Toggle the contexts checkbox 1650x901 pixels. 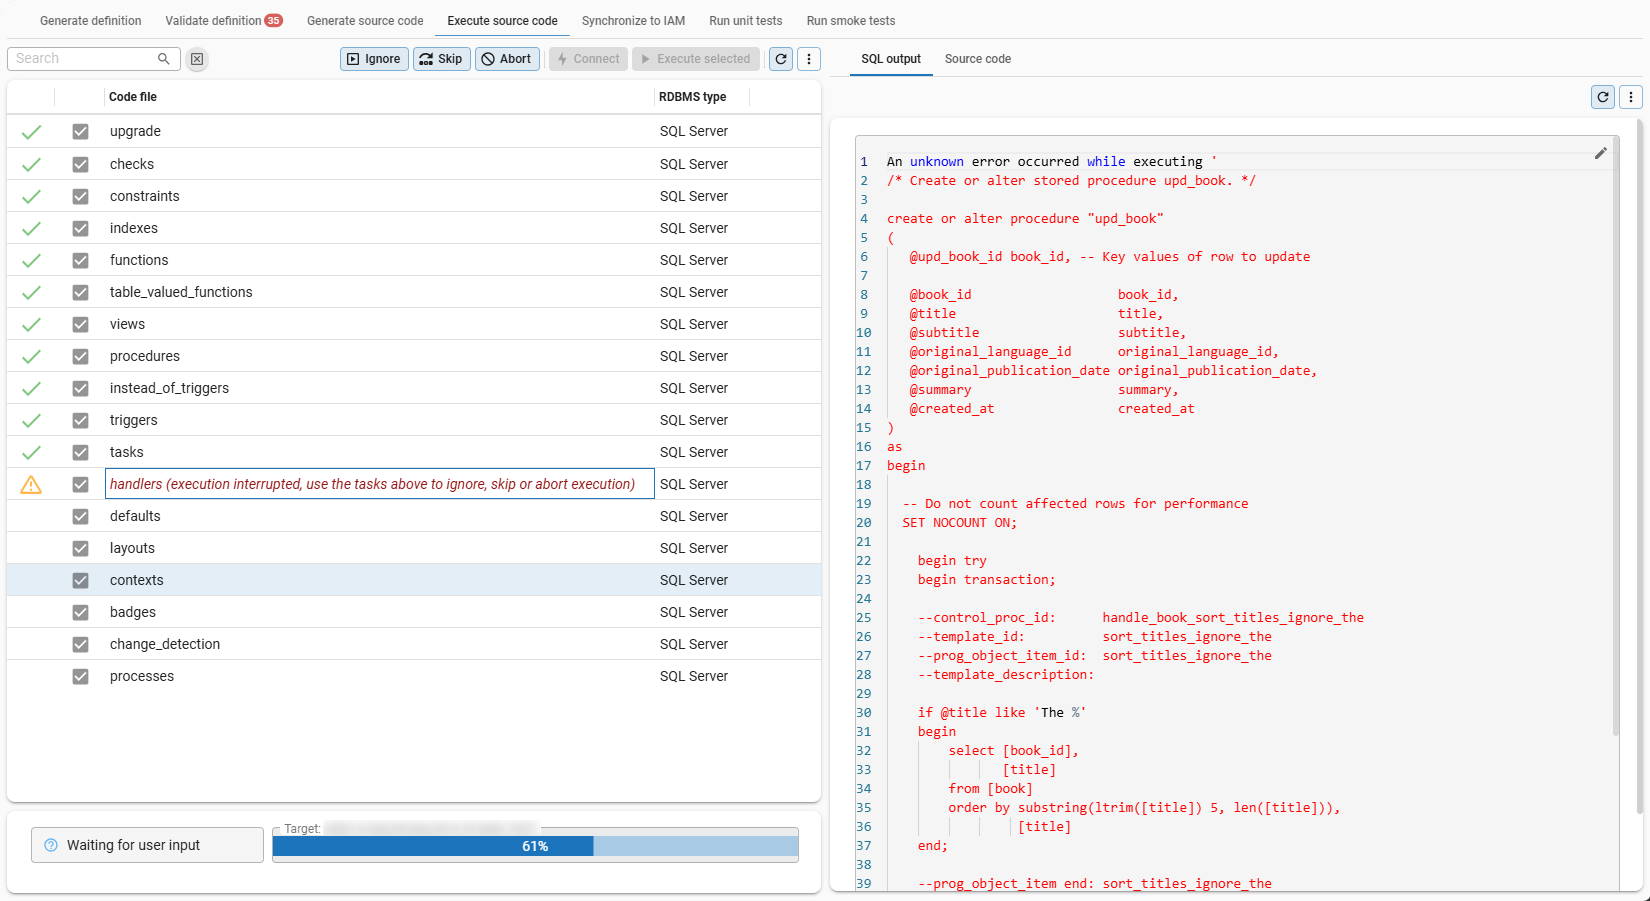pyautogui.click(x=80, y=580)
